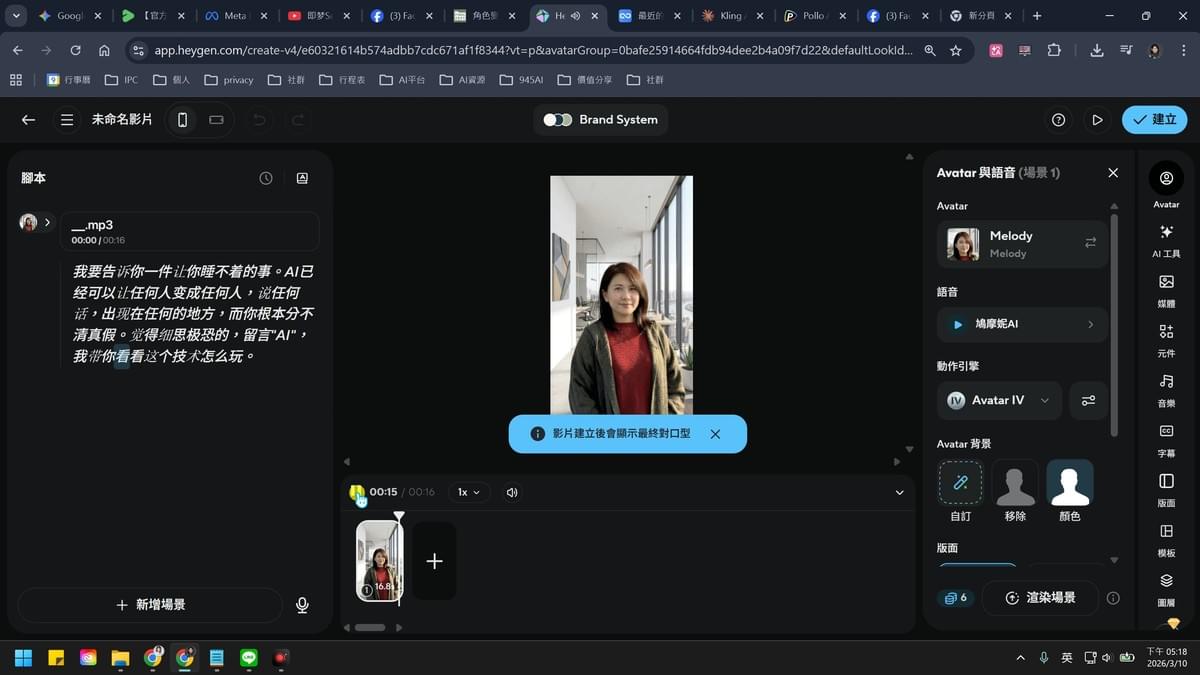Reload the browser page
This screenshot has width=1200, height=675.
point(75,50)
